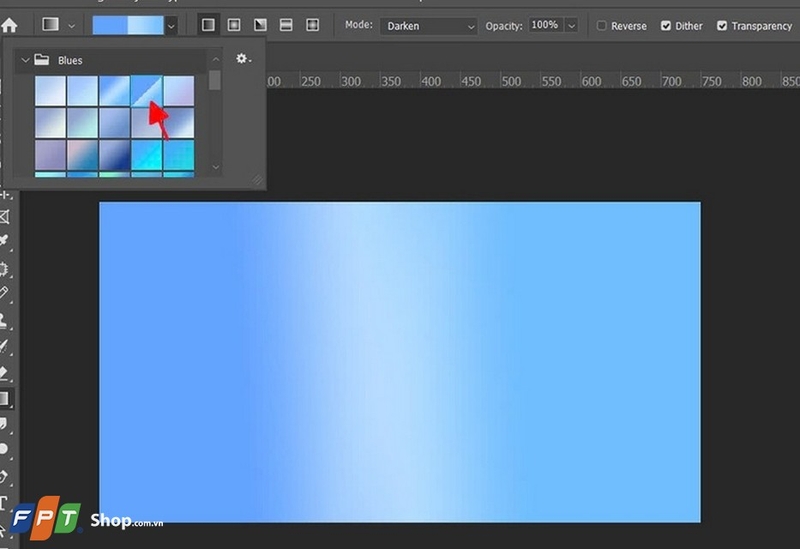Open the Mode dropdown set to Darken
The height and width of the screenshot is (549, 800).
click(x=428, y=26)
